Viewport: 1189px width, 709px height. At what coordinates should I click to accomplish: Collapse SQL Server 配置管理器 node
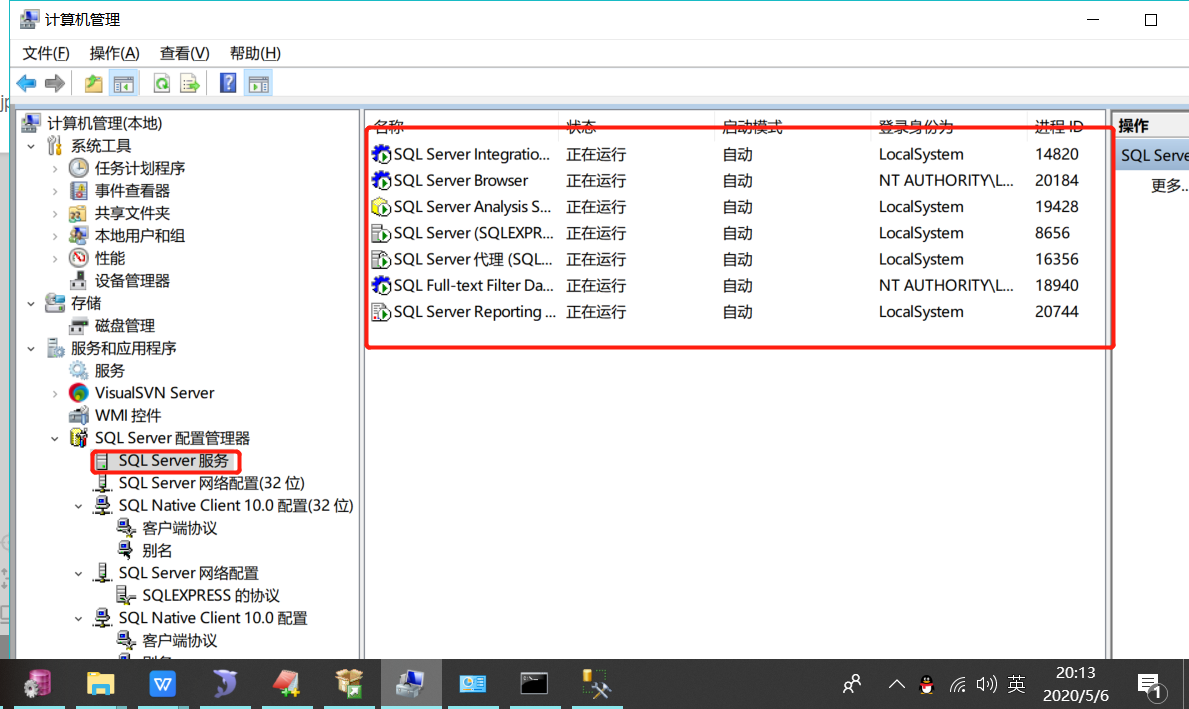coord(55,438)
